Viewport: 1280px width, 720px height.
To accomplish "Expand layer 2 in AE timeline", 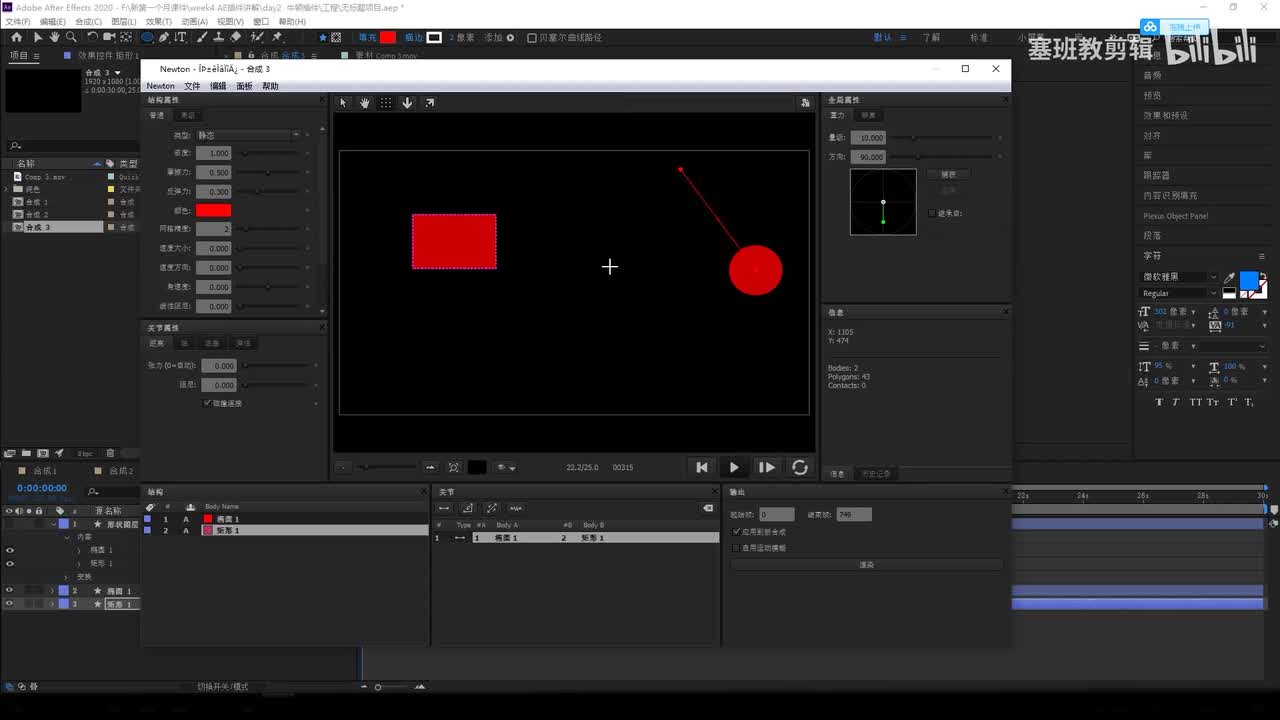I will coord(52,591).
